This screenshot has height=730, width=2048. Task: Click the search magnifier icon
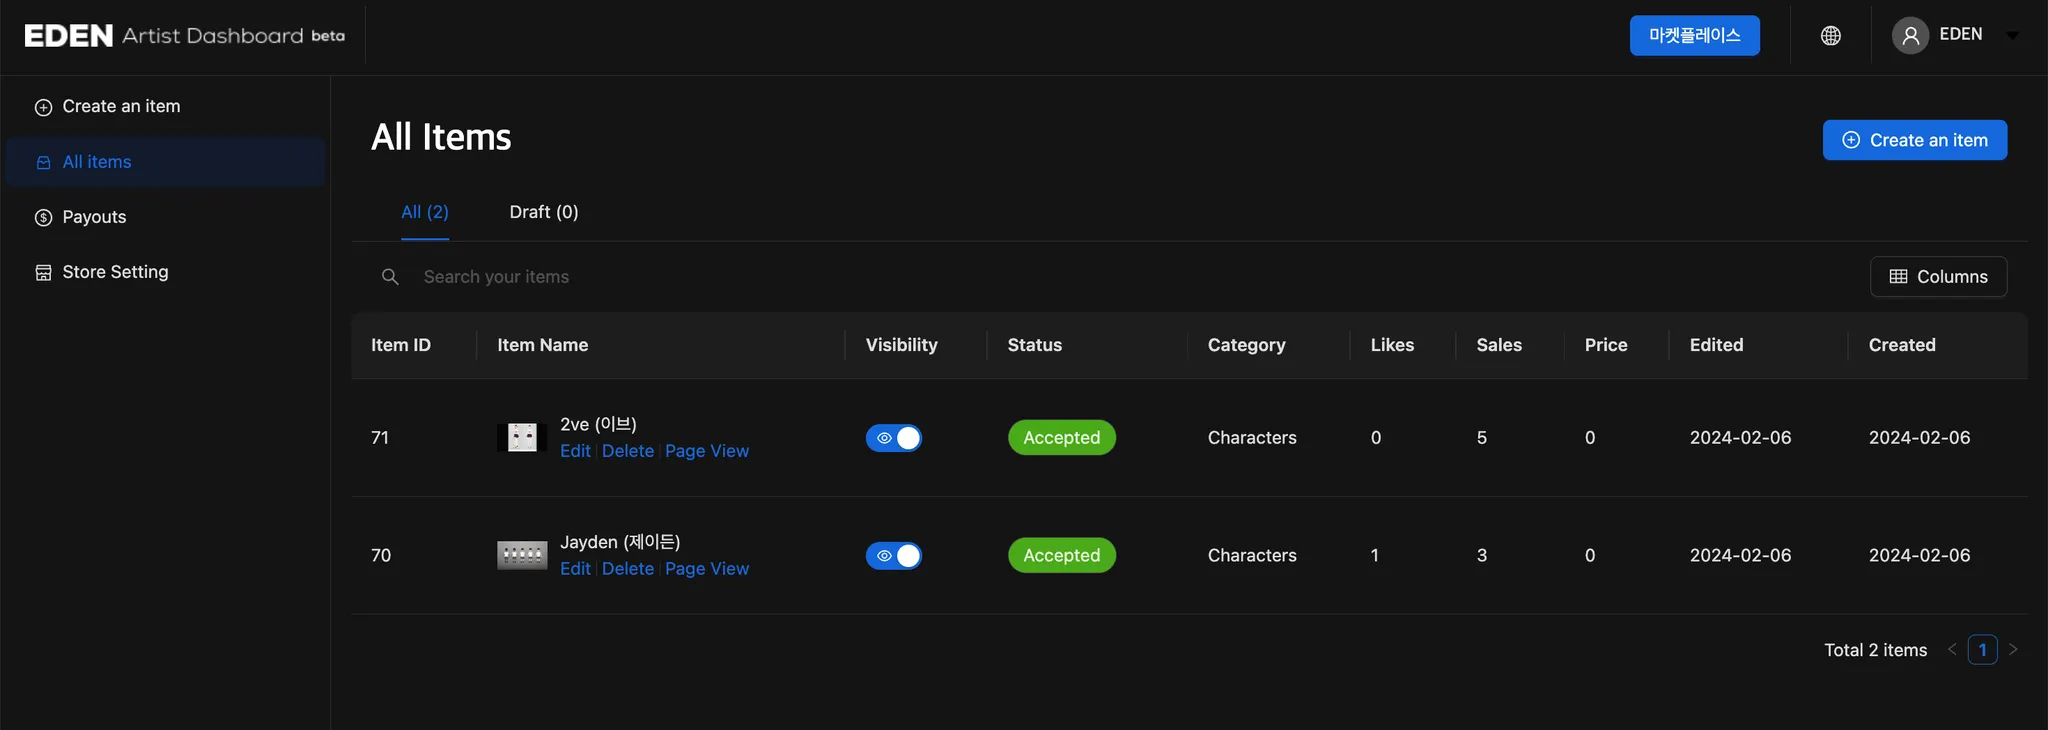[x=390, y=277]
